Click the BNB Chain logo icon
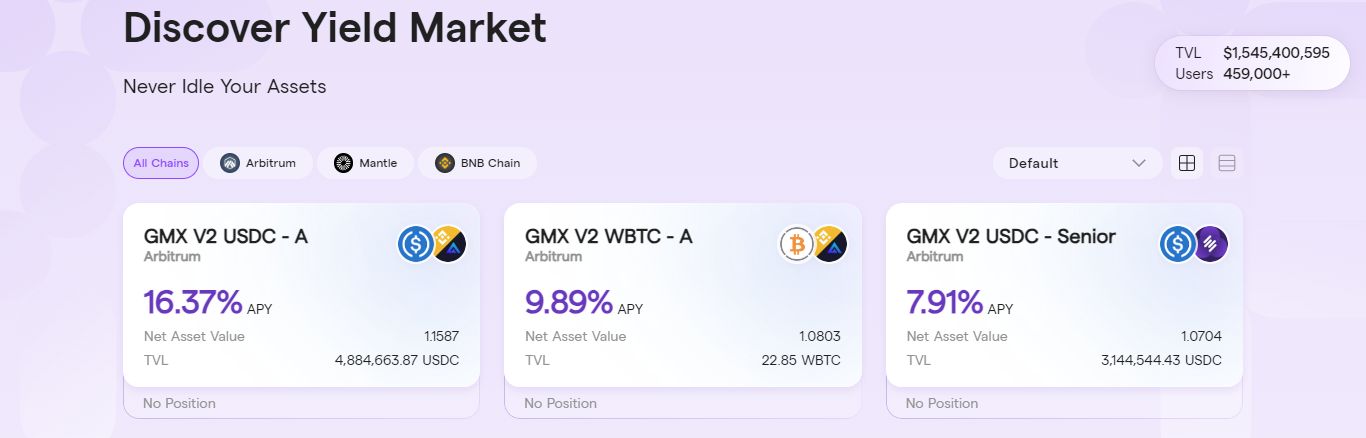This screenshot has width=1366, height=438. pyautogui.click(x=444, y=163)
